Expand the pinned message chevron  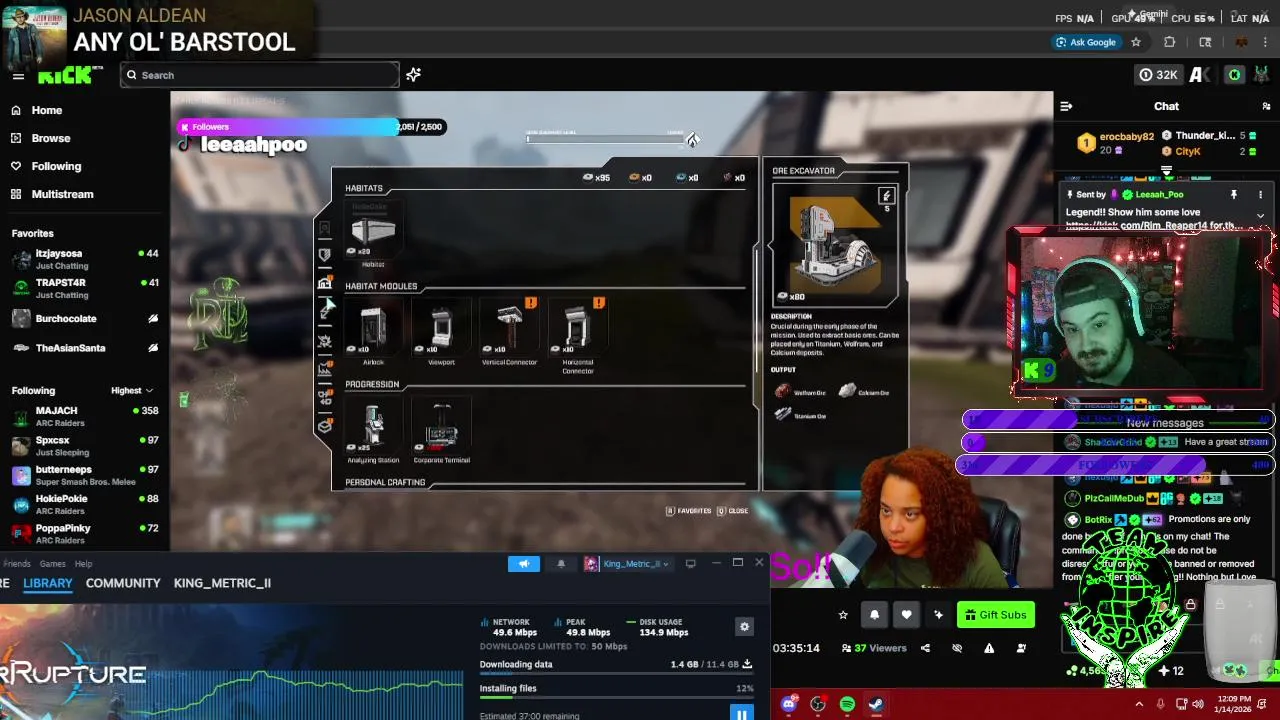(1260, 216)
